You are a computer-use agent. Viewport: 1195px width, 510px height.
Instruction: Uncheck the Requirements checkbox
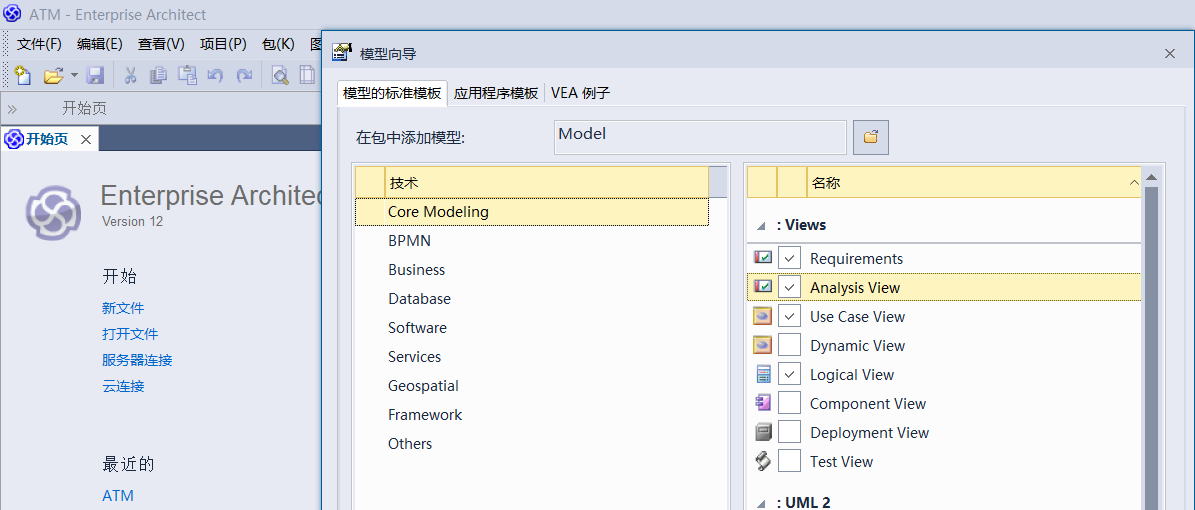[x=790, y=258]
